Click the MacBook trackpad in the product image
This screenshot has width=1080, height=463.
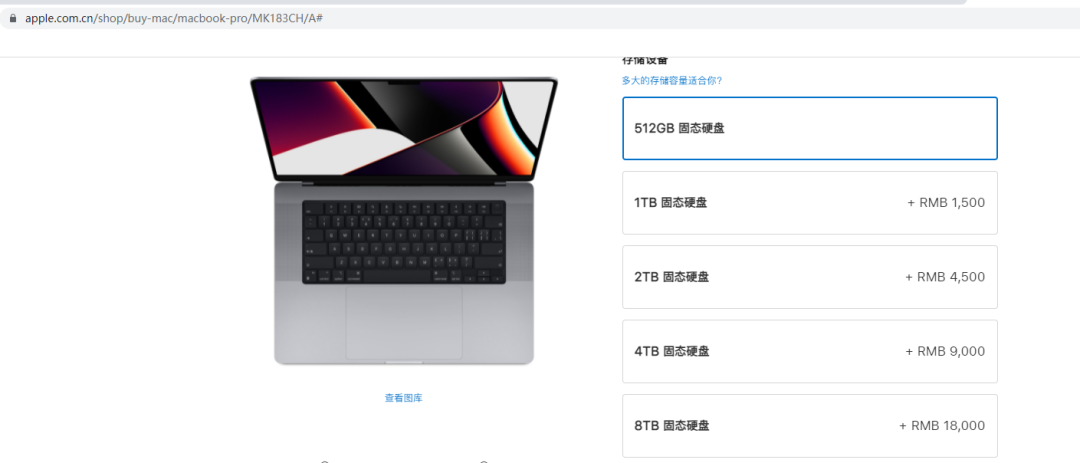pyautogui.click(x=404, y=322)
